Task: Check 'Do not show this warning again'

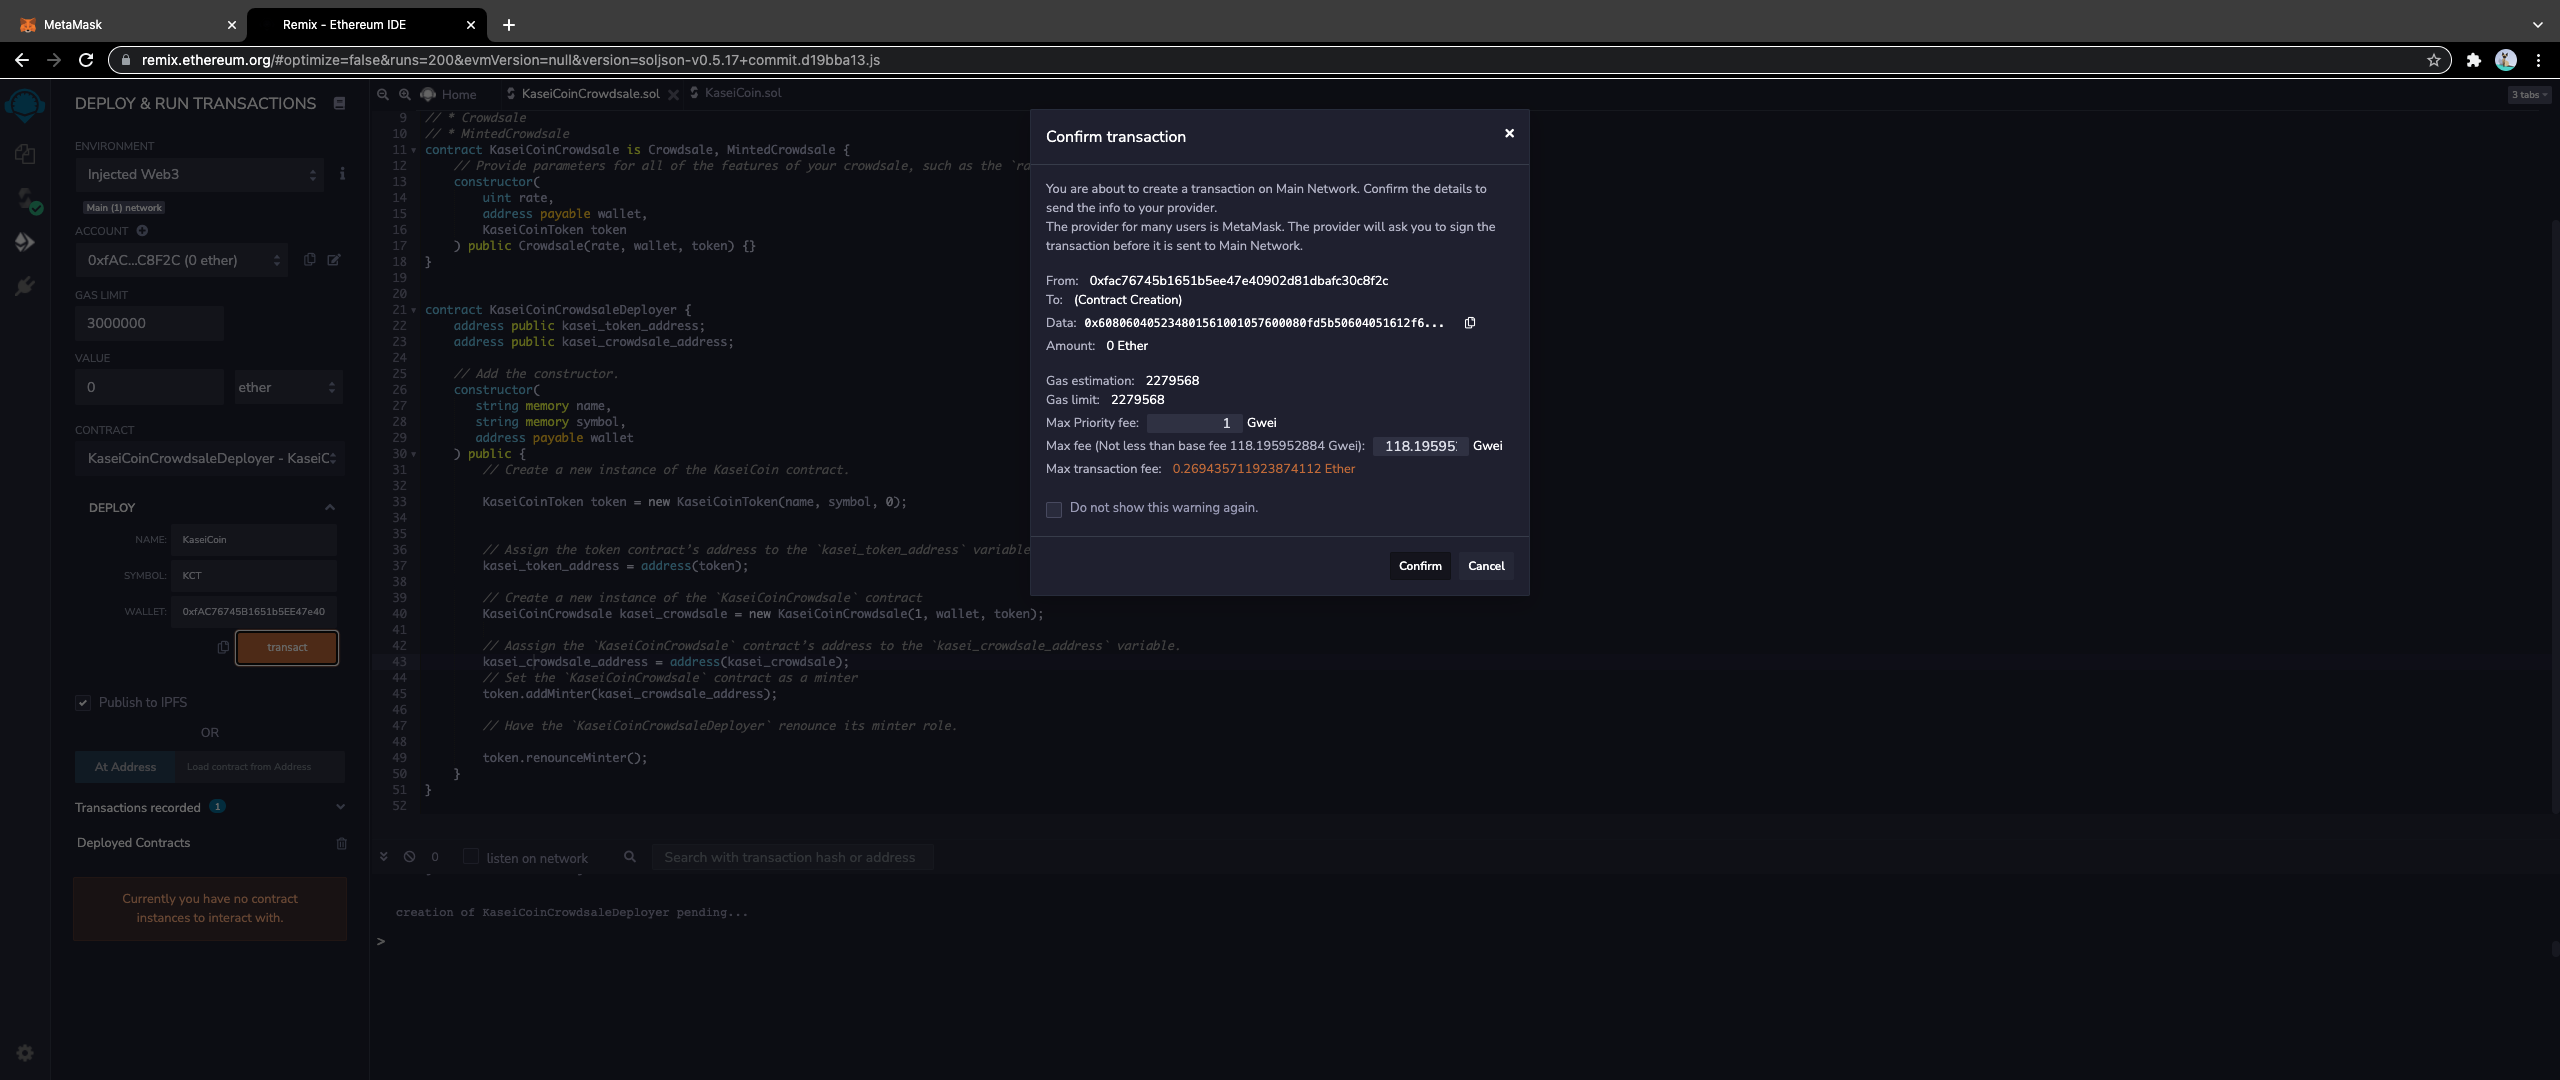Action: pos(1054,510)
